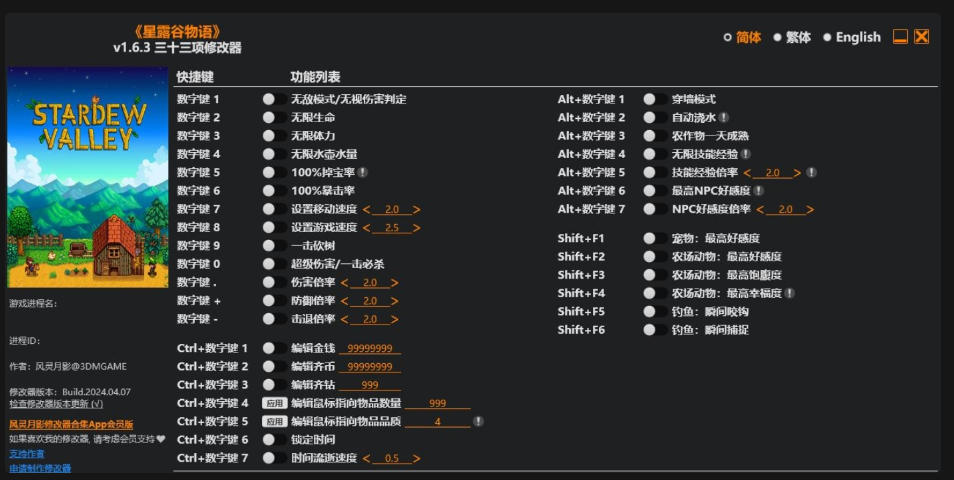
Task: Turn on 无限体力 switch
Action: point(274,136)
